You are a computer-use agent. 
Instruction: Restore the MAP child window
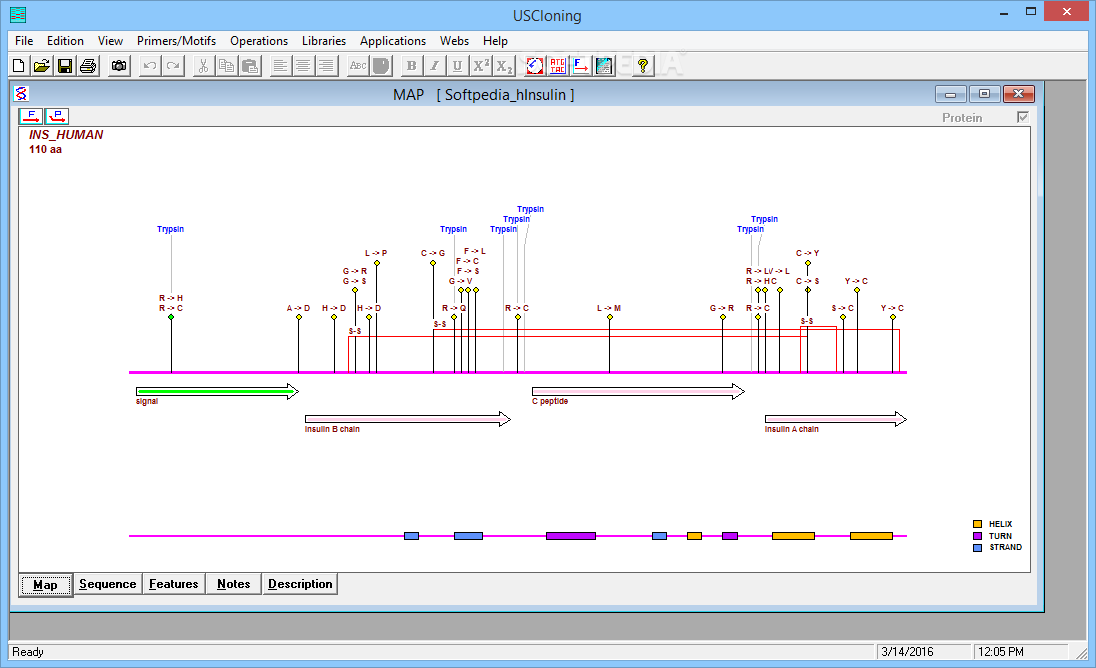(984, 94)
